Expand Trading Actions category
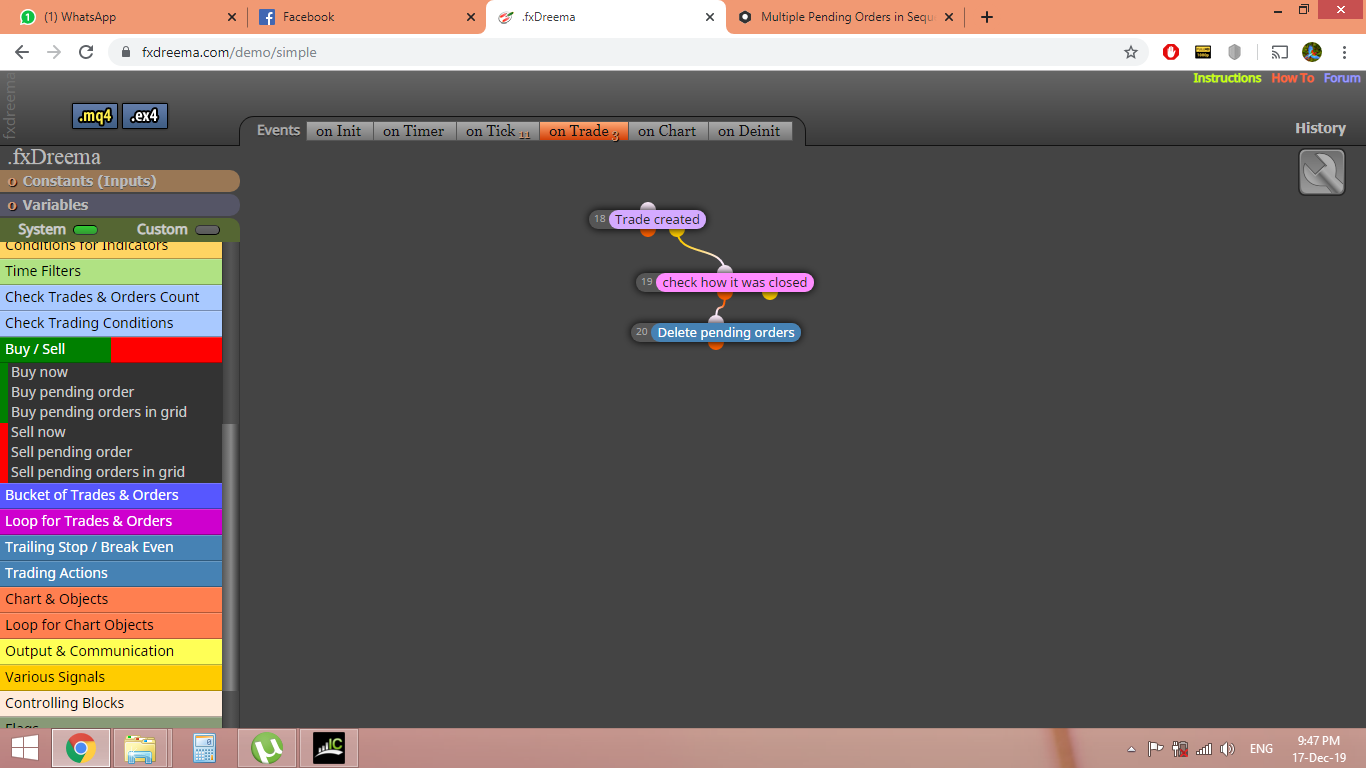 click(x=111, y=573)
